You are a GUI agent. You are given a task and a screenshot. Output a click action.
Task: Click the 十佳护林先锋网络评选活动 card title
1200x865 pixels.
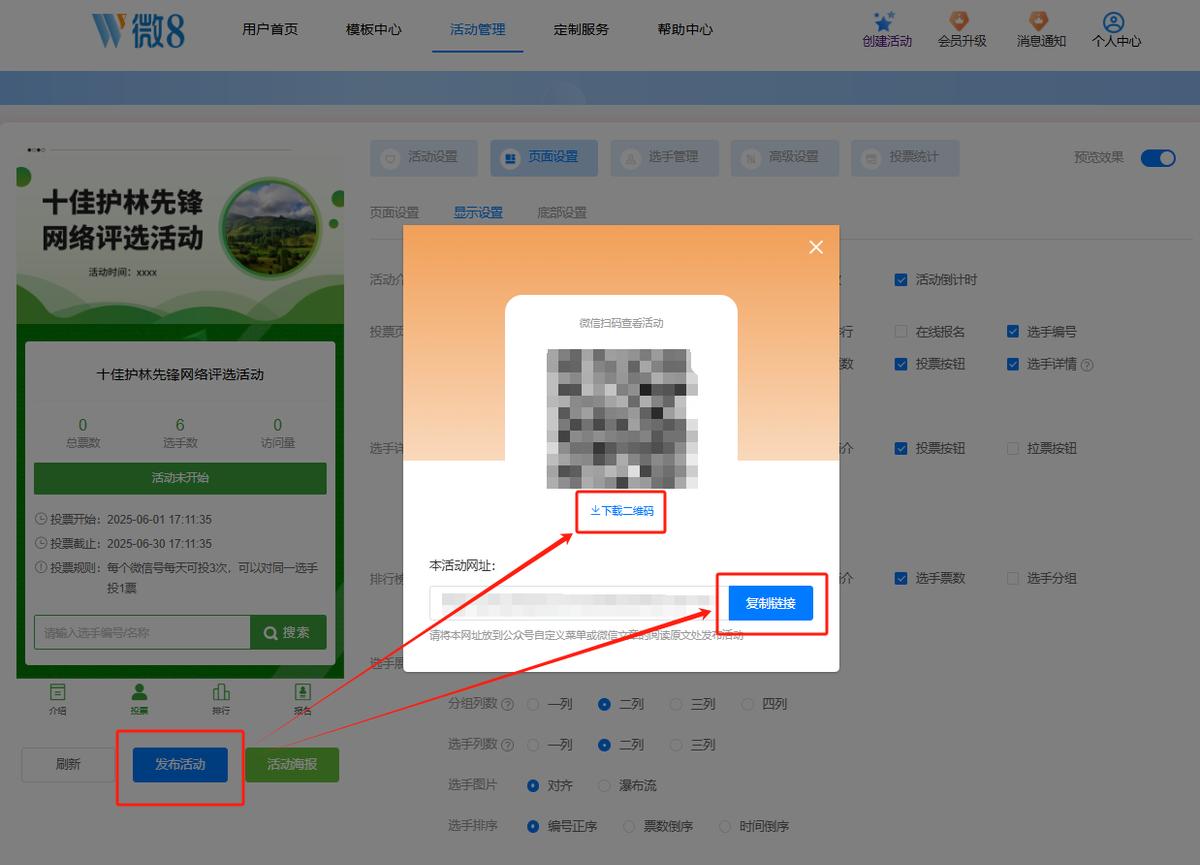(x=180, y=375)
